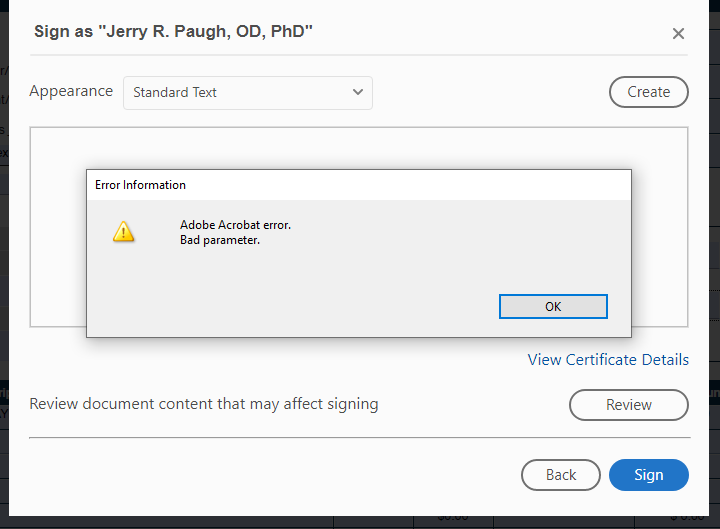Click the "Standard Text" value in the dropdown
The height and width of the screenshot is (529, 720).
[175, 92]
